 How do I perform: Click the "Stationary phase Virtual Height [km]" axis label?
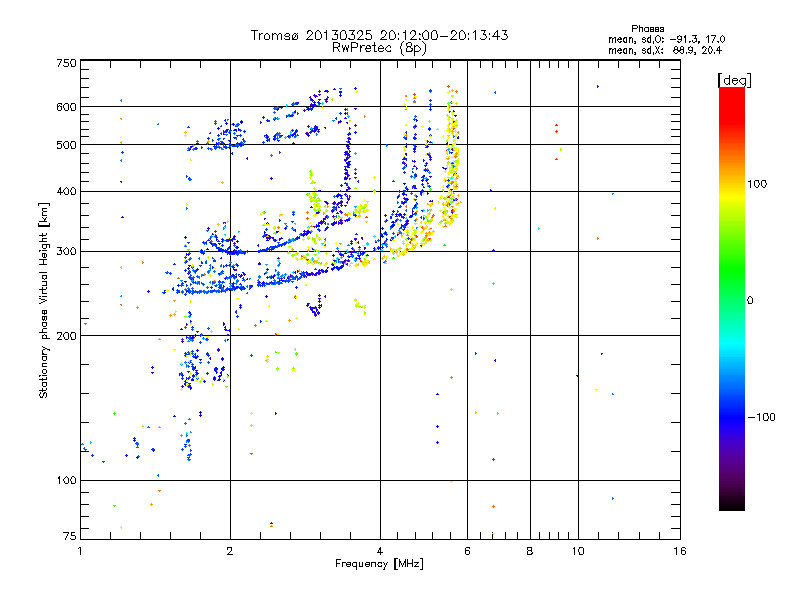point(44,300)
